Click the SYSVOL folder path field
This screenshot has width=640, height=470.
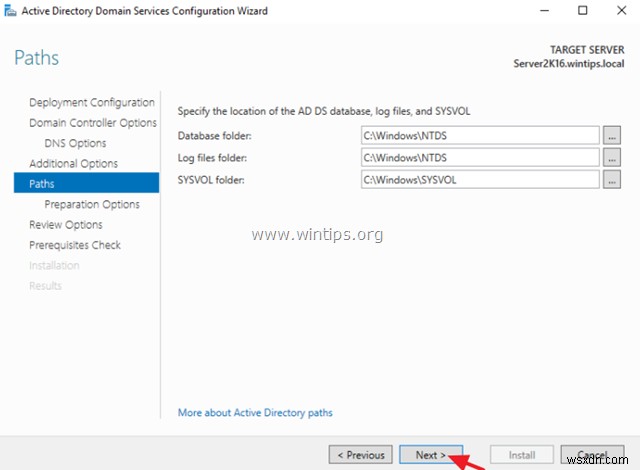coord(480,180)
